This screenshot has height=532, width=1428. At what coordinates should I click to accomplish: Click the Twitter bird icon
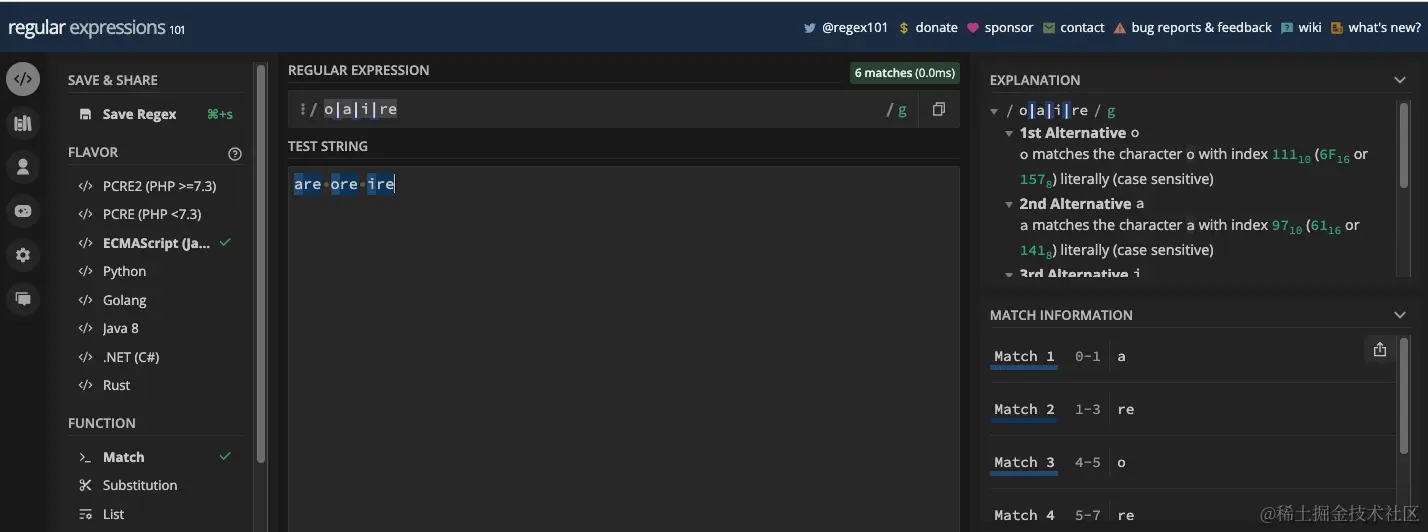pyautogui.click(x=810, y=28)
